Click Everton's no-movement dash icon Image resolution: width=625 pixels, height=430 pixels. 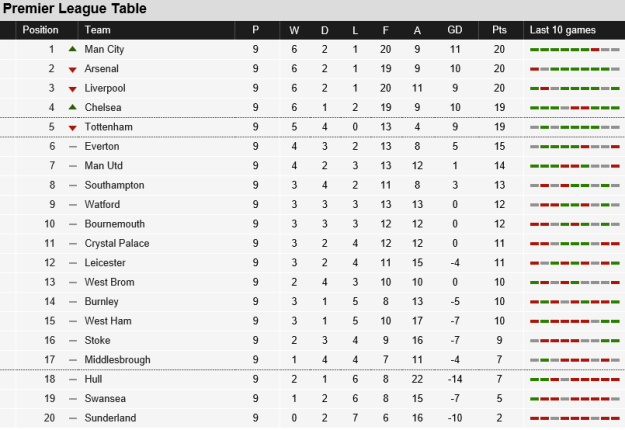pyautogui.click(x=72, y=146)
